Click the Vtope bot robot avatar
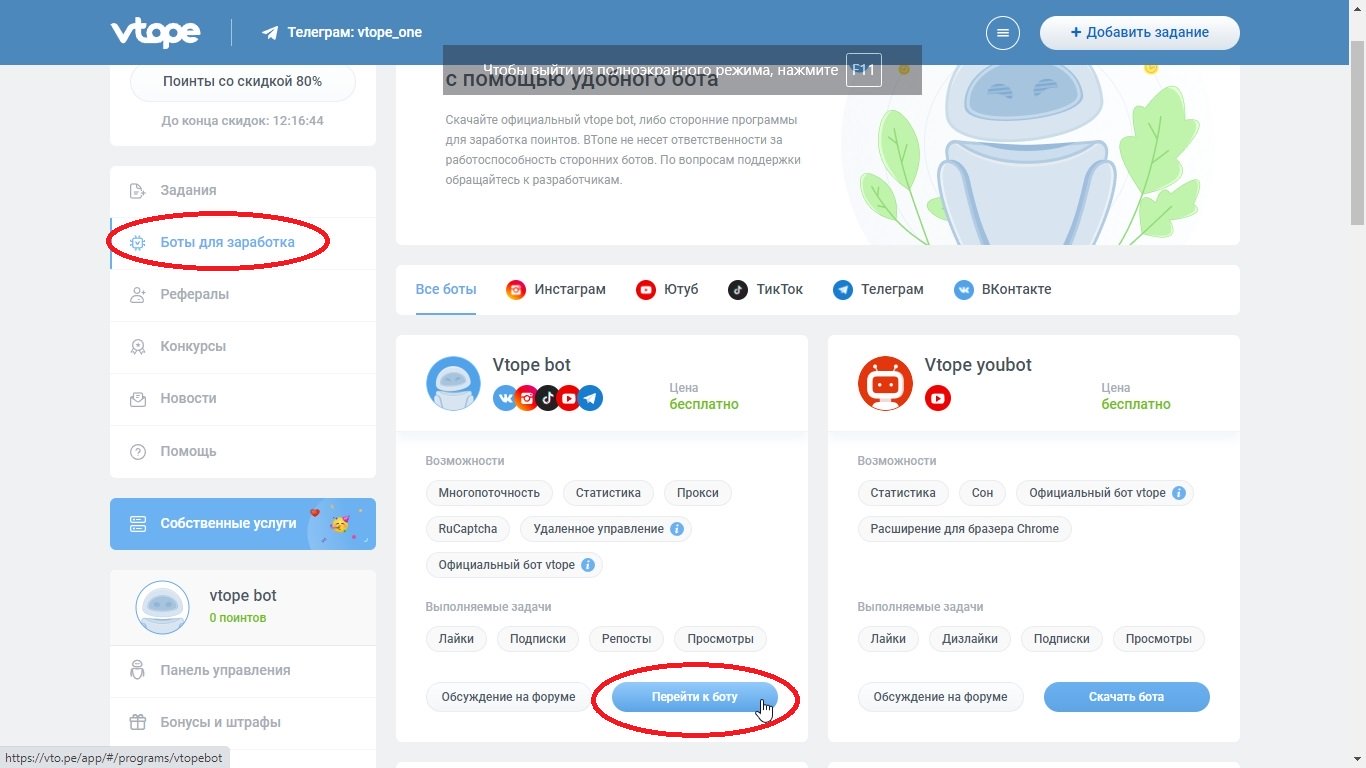1366x768 pixels. 453,384
